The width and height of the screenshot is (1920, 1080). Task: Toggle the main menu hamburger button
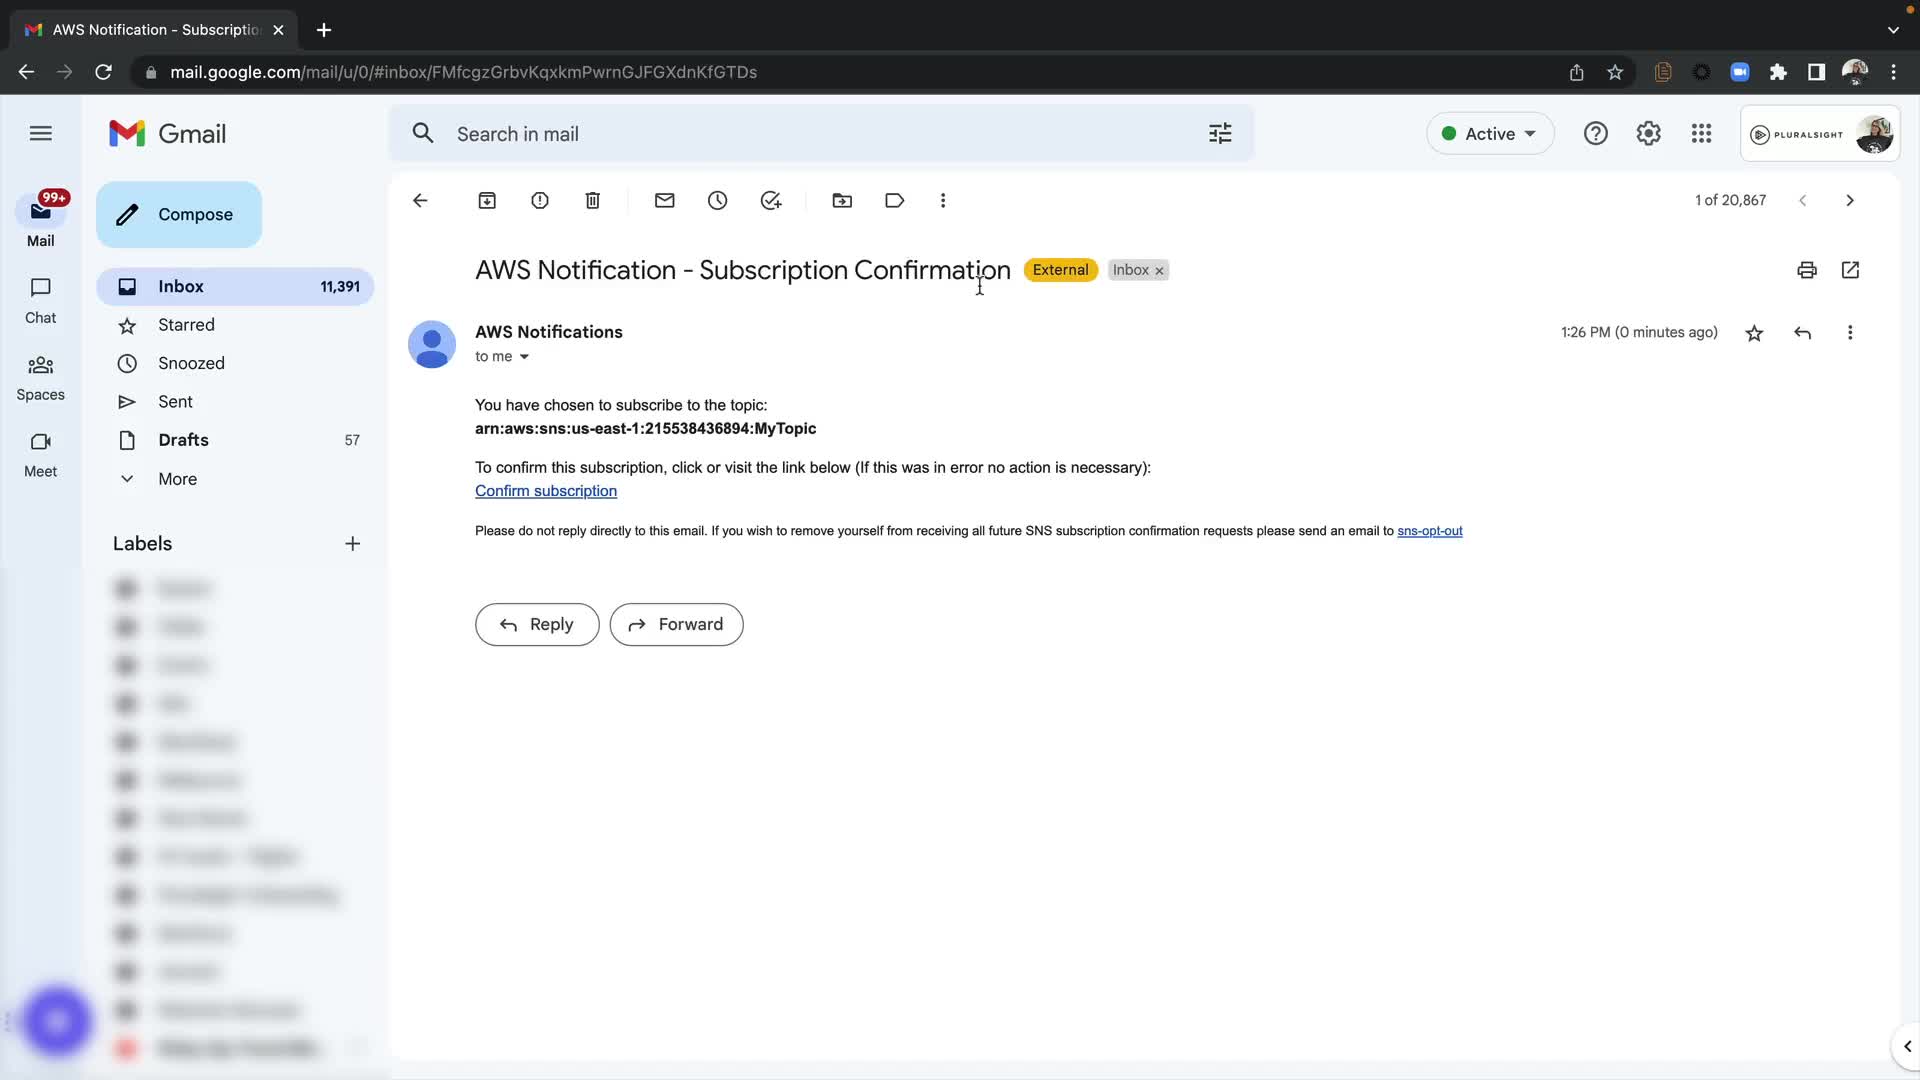[41, 133]
